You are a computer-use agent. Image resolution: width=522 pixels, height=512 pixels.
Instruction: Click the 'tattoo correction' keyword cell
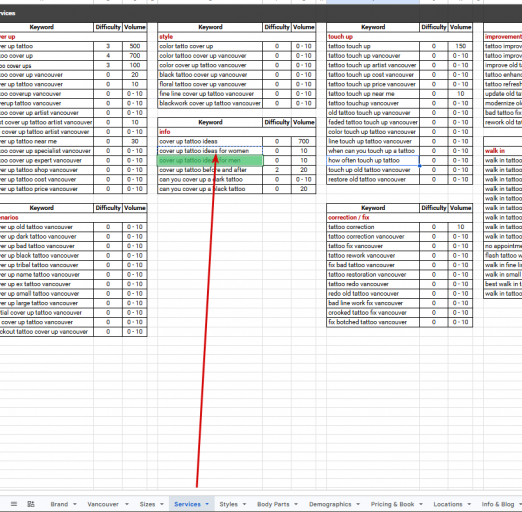pyautogui.click(x=373, y=227)
